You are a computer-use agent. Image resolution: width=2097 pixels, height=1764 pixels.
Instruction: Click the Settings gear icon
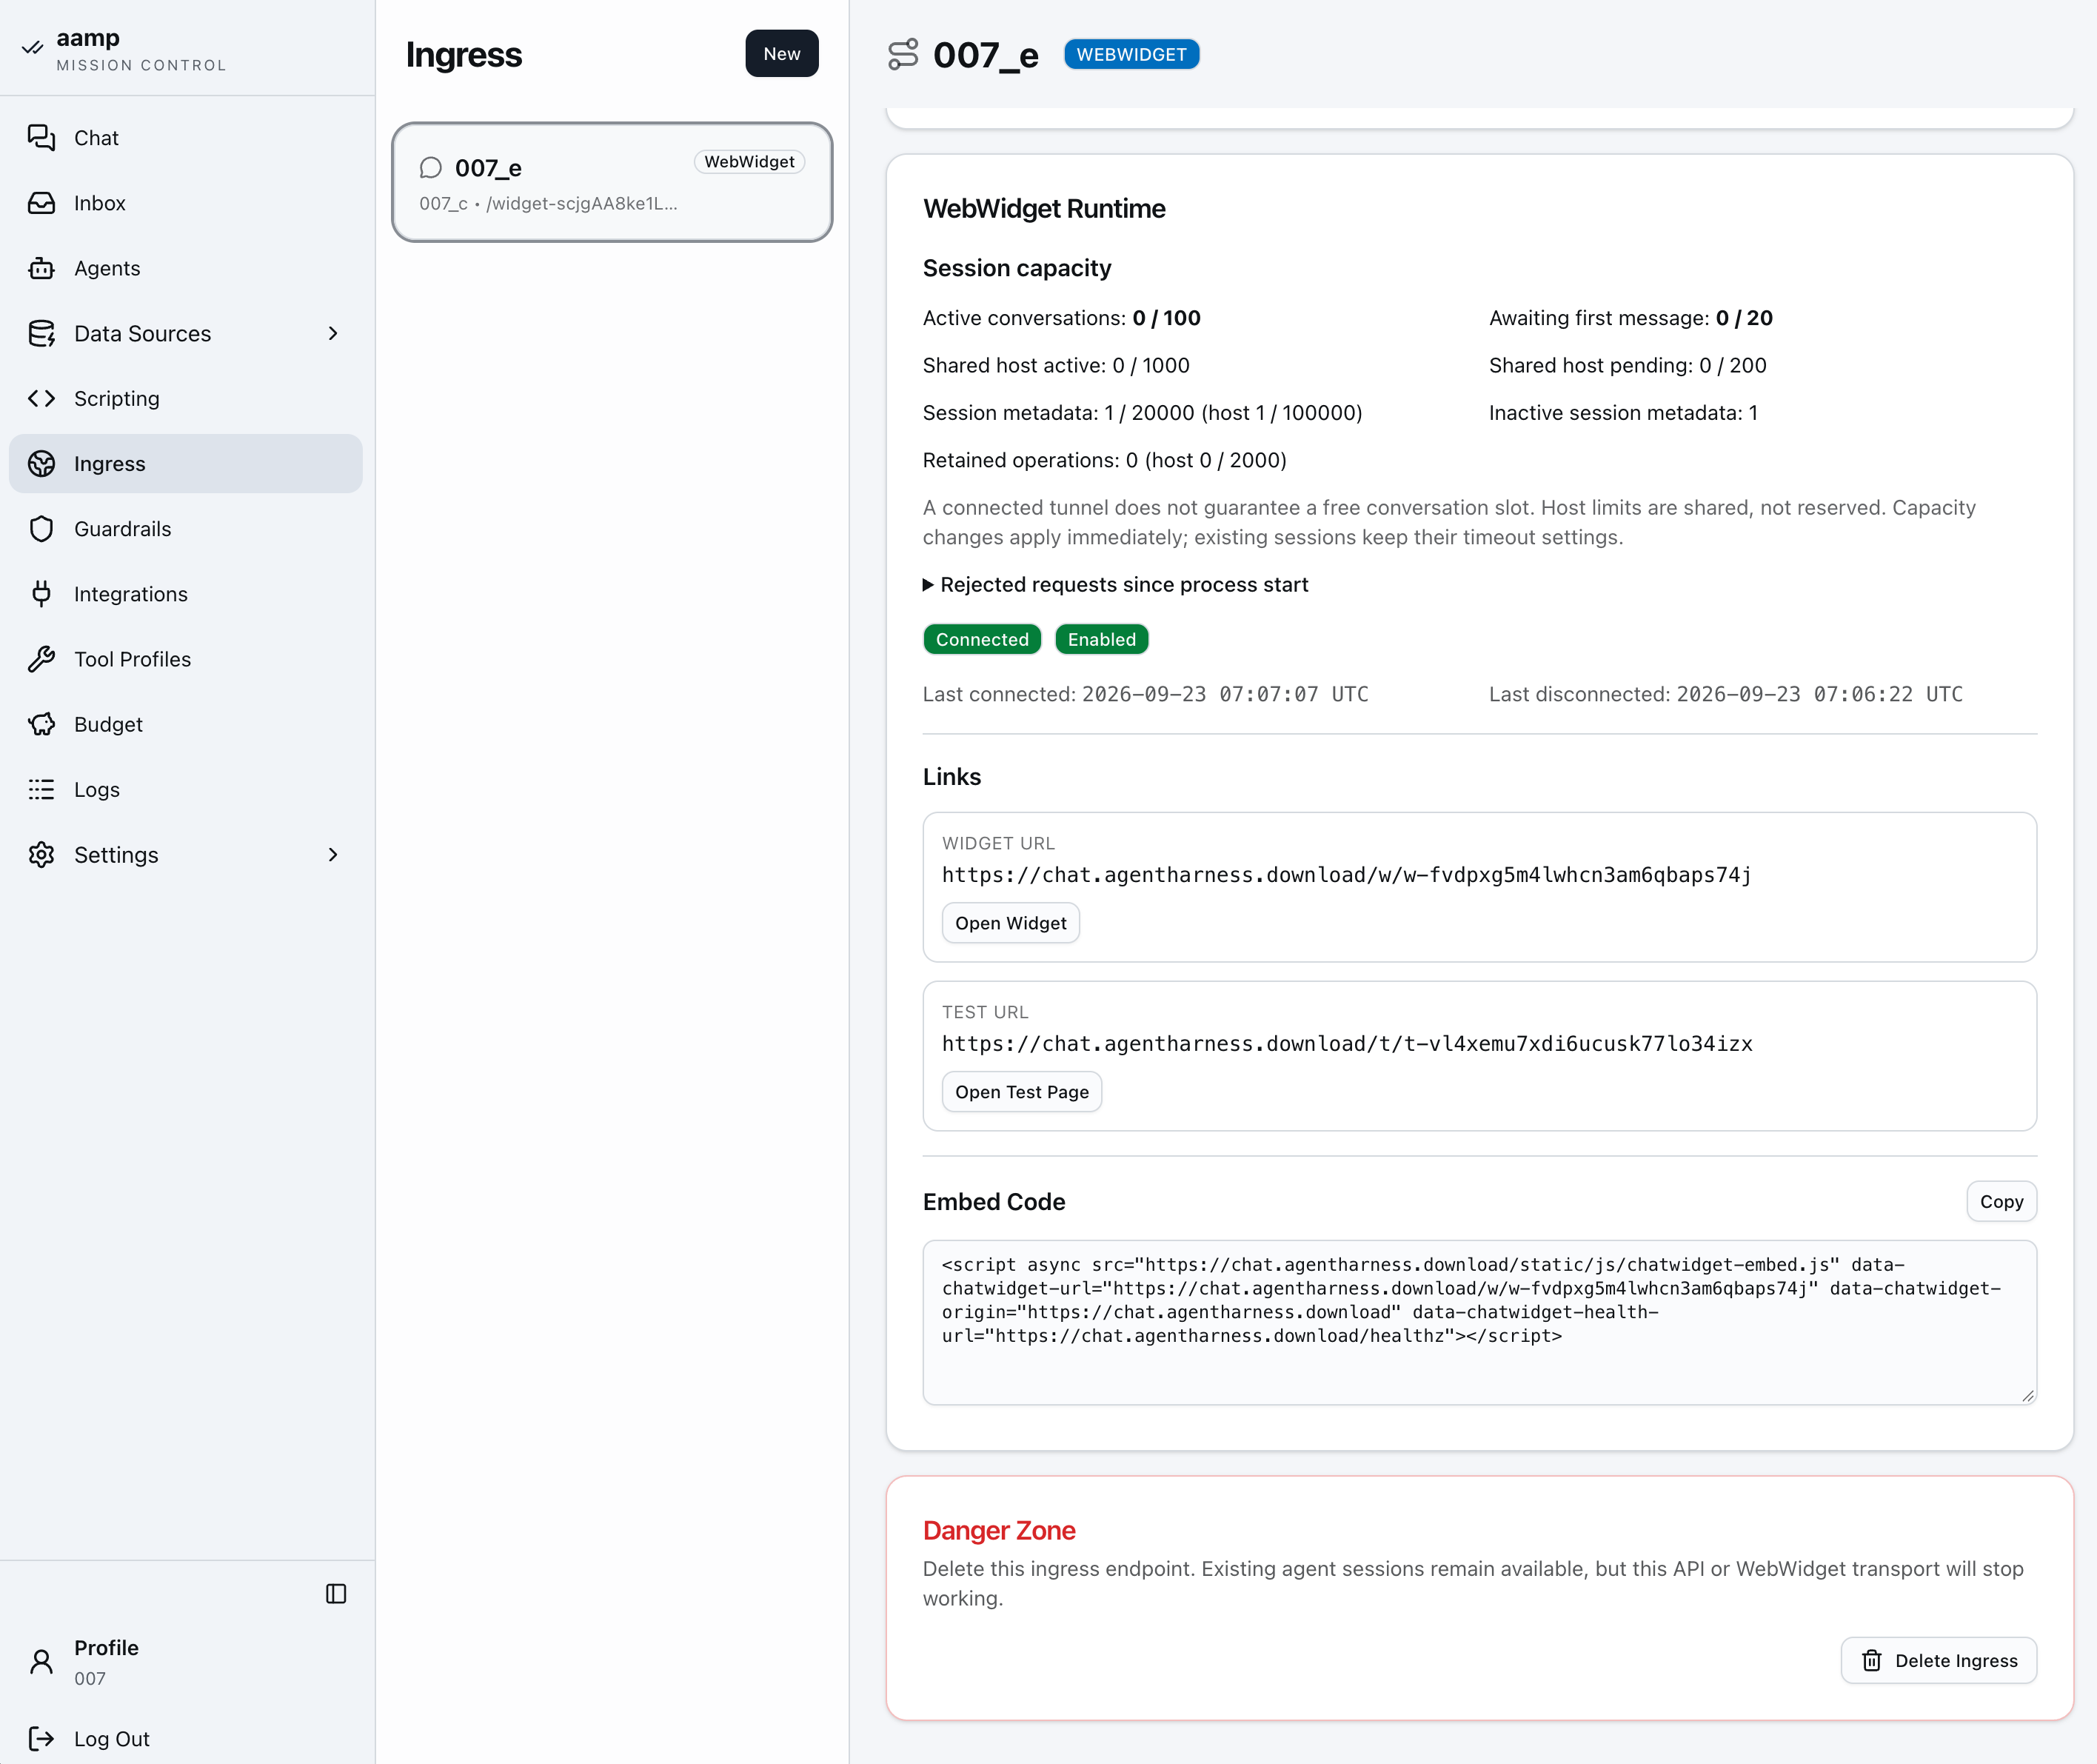(41, 855)
